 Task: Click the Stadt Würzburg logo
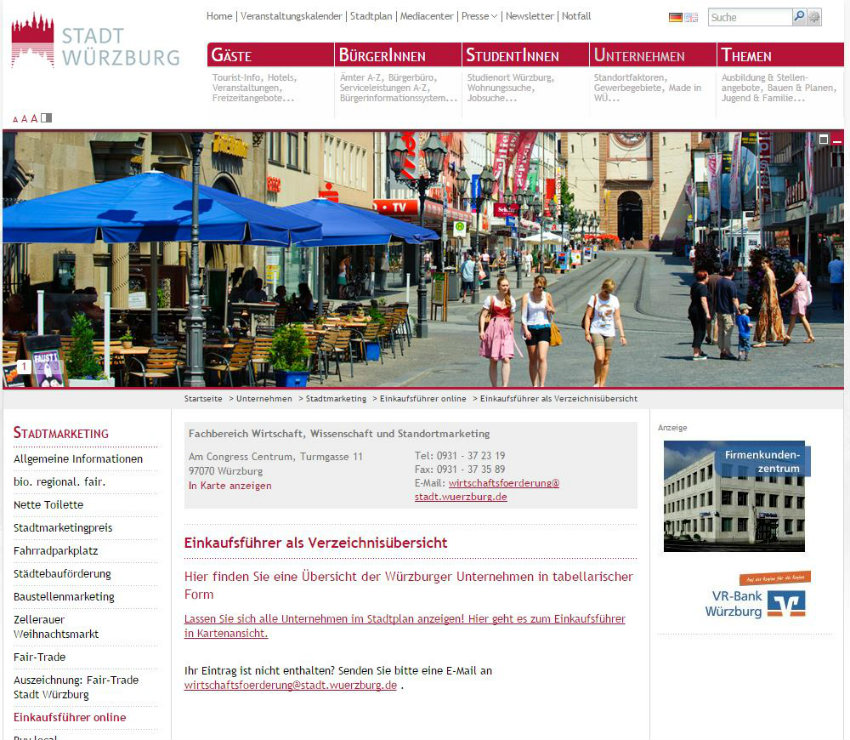click(x=95, y=42)
